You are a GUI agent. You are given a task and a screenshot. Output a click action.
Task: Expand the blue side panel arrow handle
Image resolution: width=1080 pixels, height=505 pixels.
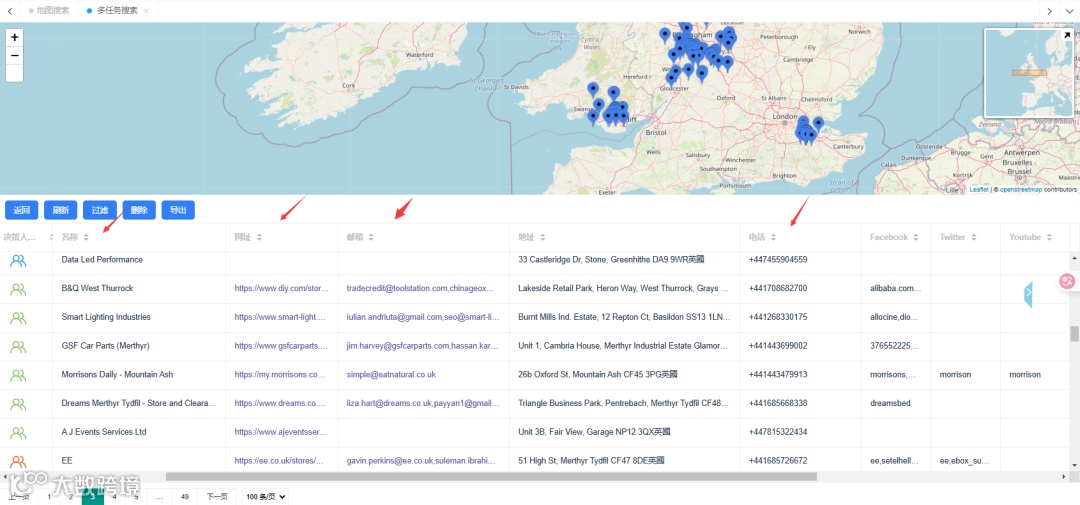click(1028, 294)
